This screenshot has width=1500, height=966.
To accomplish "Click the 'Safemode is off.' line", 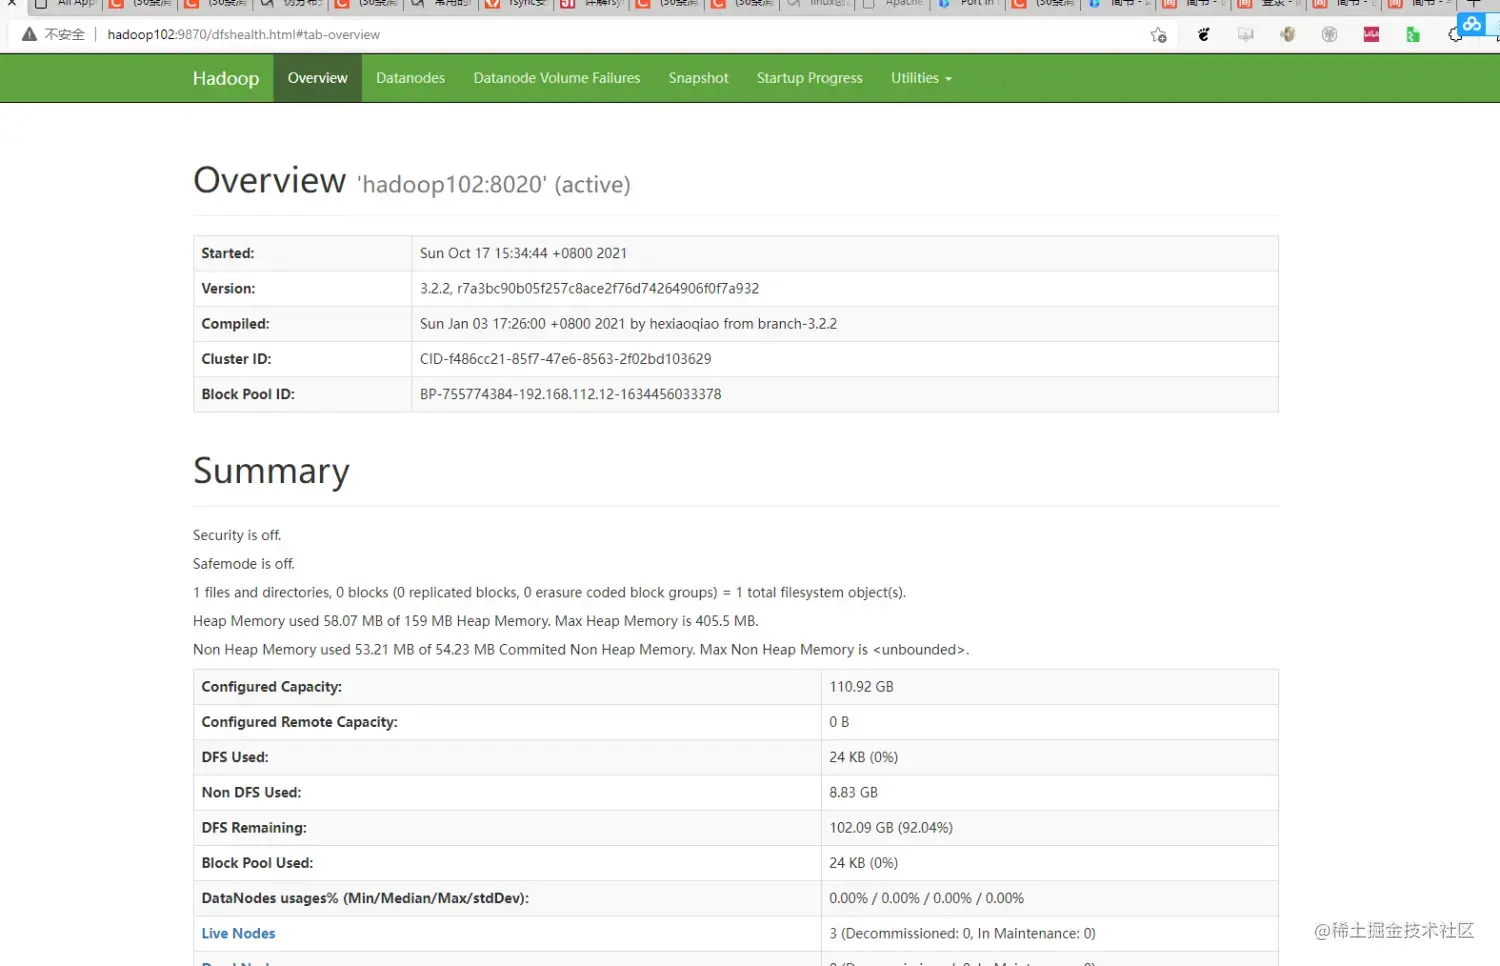I will click(x=244, y=564).
